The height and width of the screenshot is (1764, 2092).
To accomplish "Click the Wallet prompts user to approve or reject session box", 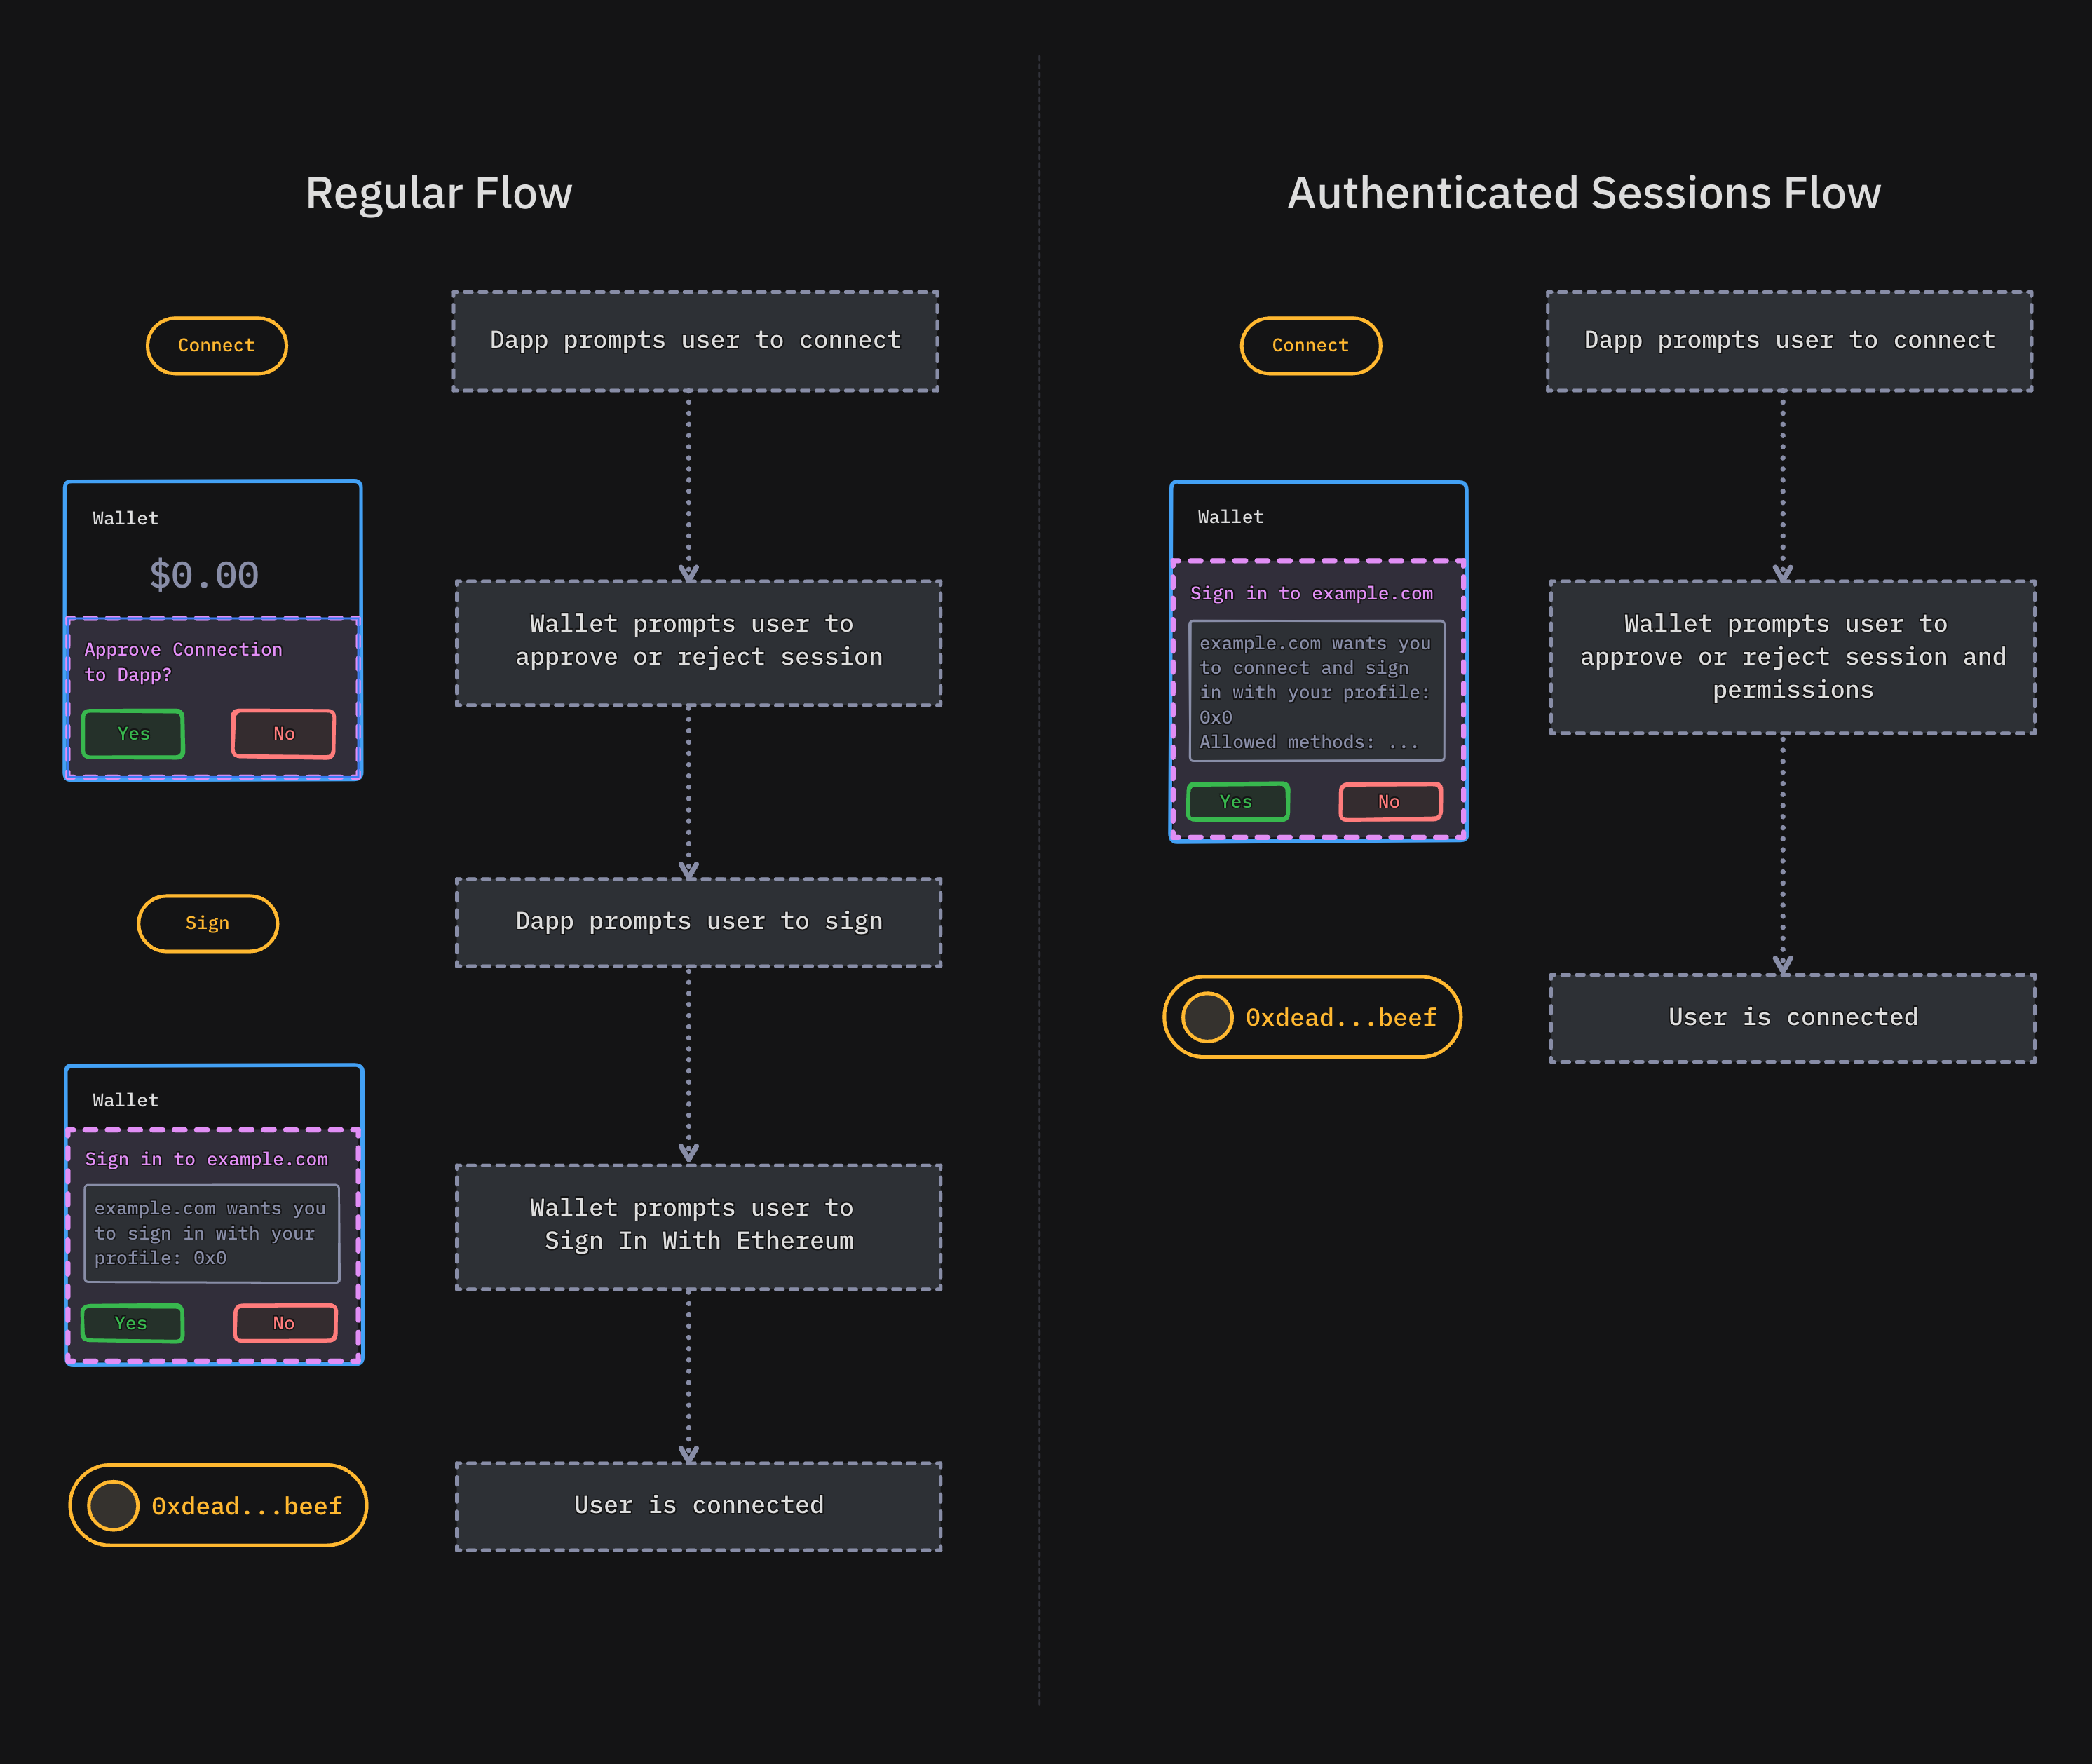I will pyautogui.click(x=697, y=641).
